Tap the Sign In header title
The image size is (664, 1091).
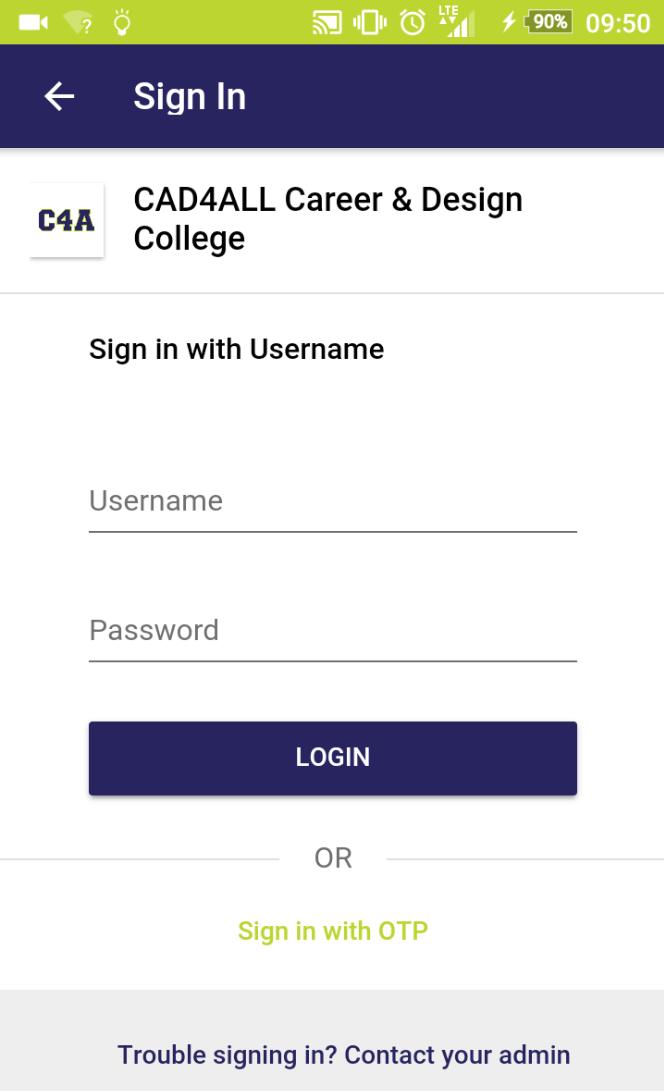pos(189,96)
